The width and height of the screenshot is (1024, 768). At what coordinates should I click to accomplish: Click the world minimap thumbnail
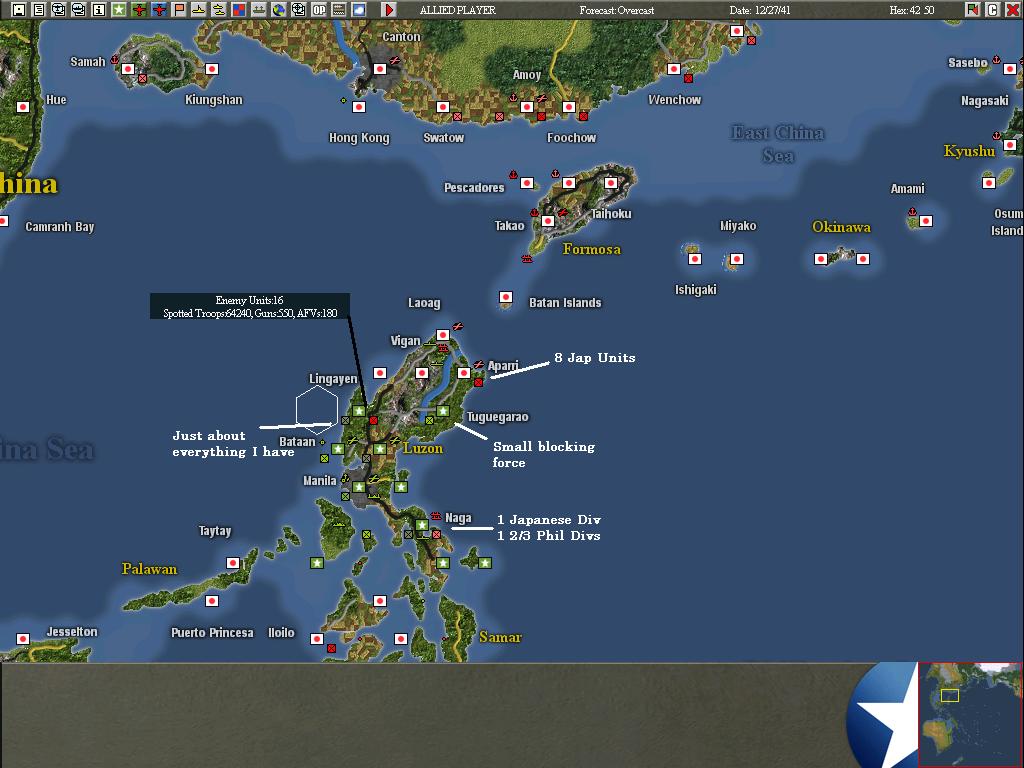pos(970,714)
